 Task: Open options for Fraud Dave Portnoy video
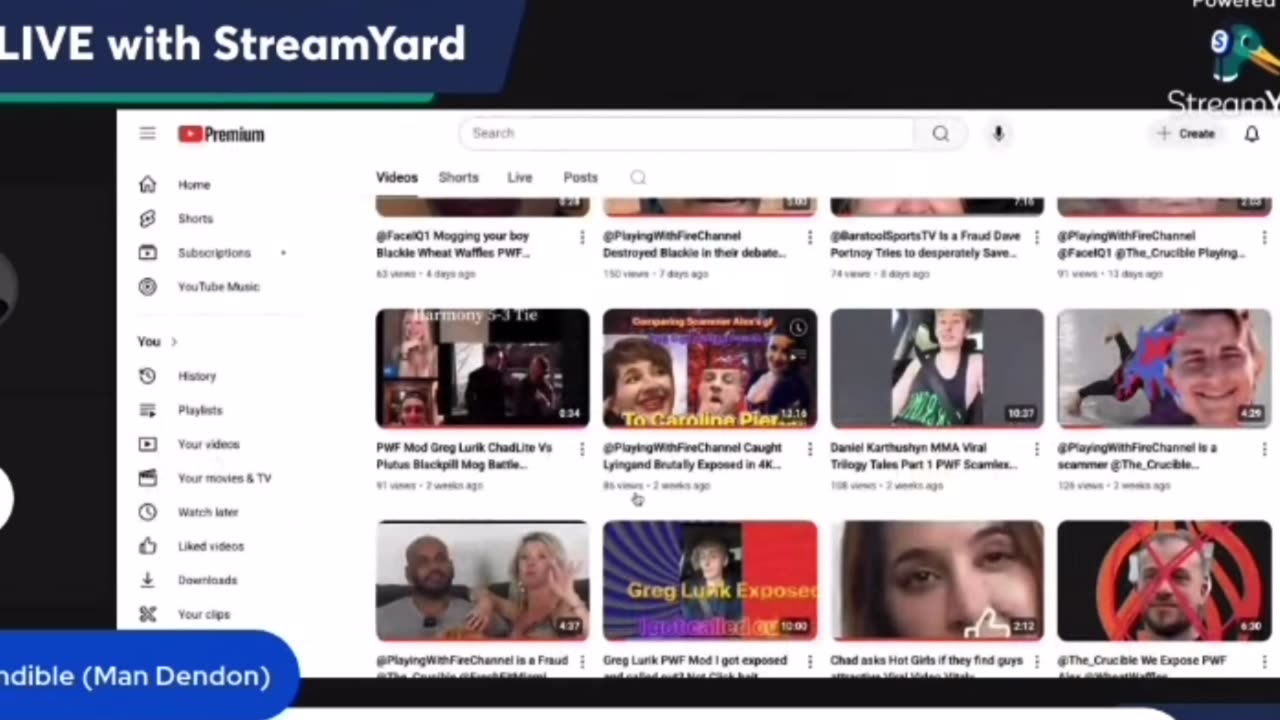pos(1036,237)
